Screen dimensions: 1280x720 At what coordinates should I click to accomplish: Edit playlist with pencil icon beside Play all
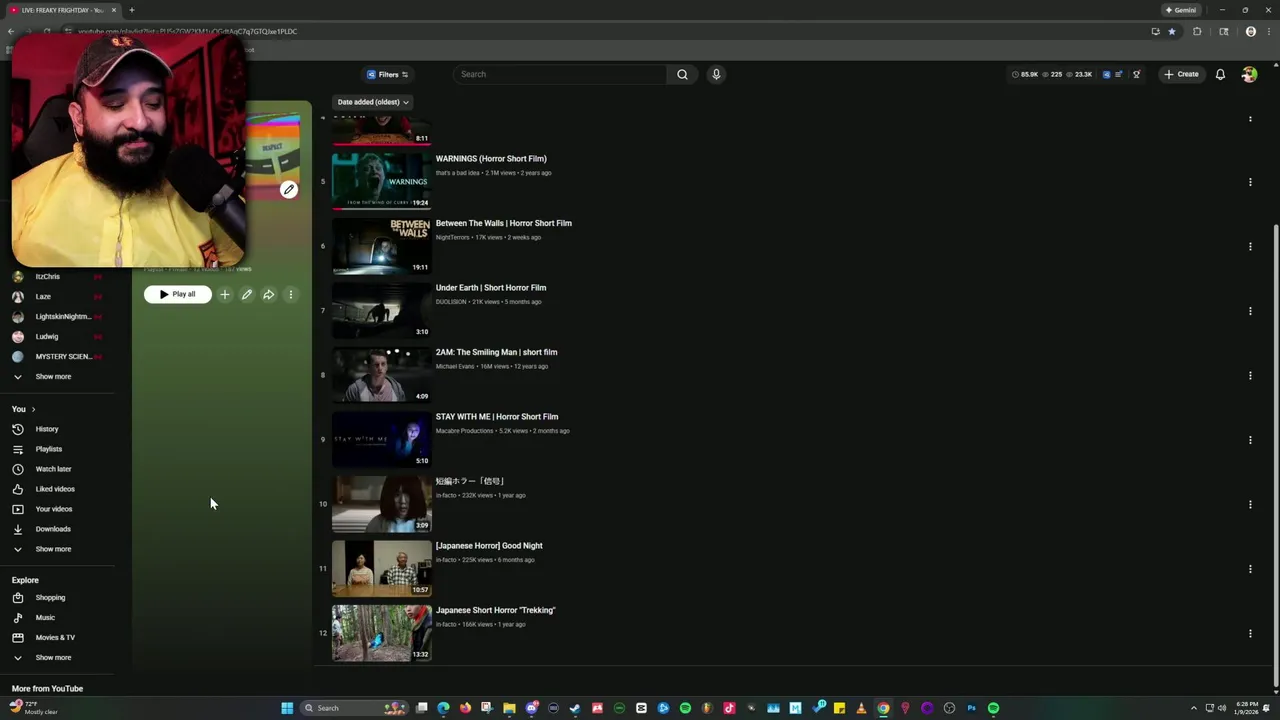(247, 295)
